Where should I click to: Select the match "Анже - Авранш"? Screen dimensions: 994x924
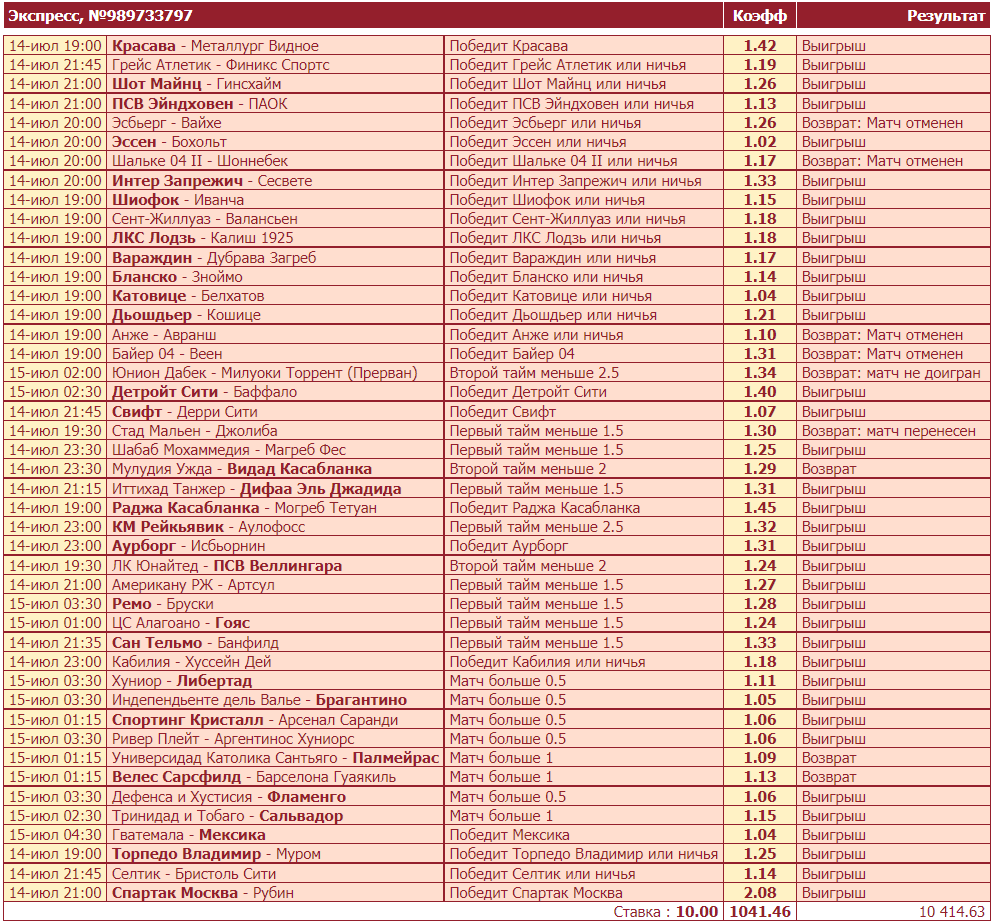pyautogui.click(x=164, y=335)
